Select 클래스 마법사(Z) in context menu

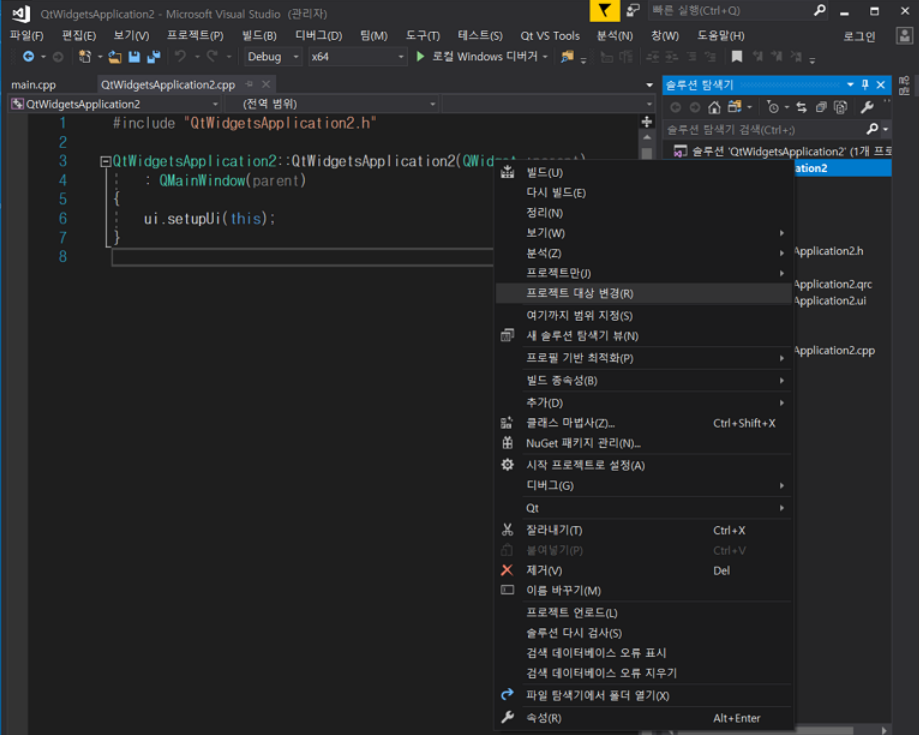click(x=642, y=423)
